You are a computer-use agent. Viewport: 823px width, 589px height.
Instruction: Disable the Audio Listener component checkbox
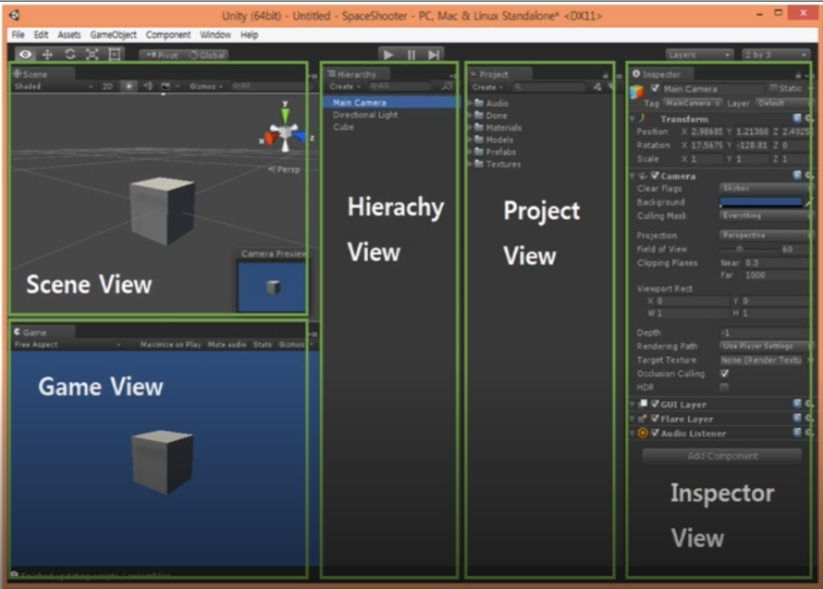point(655,433)
